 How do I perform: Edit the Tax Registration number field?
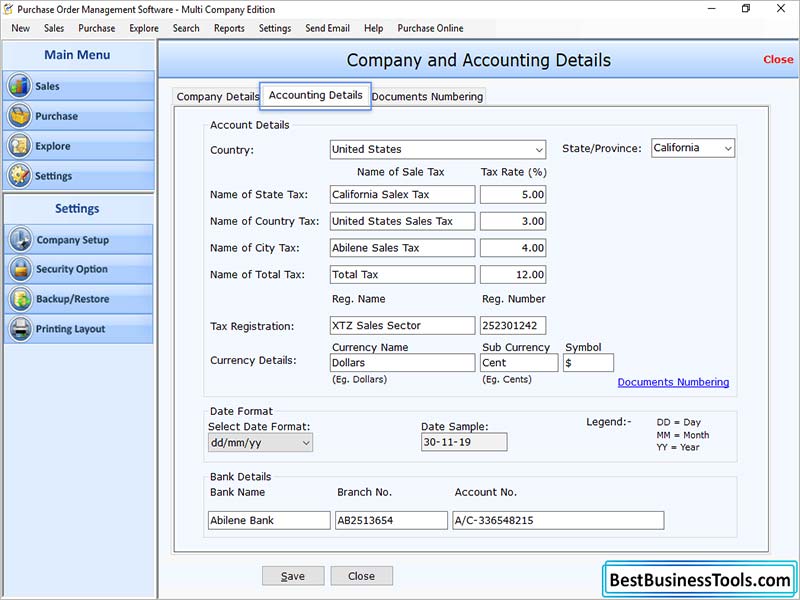coord(513,325)
